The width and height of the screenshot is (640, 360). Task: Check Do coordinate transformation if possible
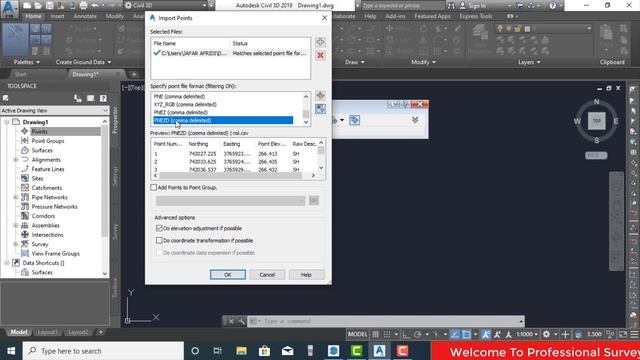click(159, 240)
